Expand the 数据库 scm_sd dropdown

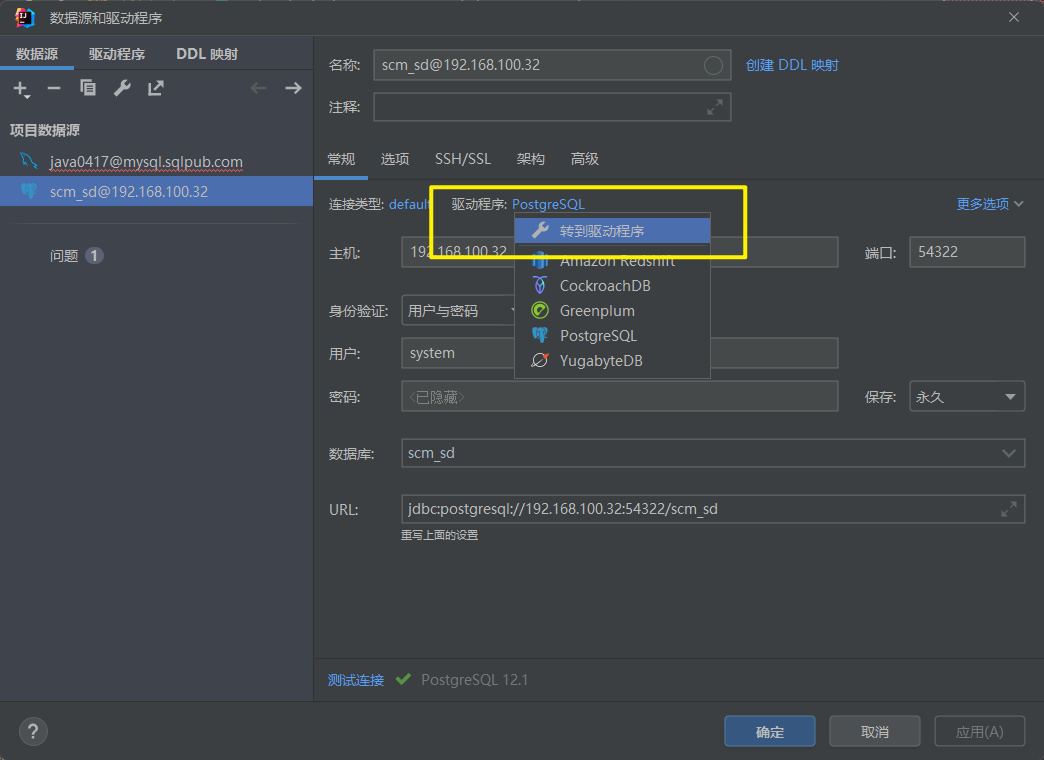(x=1008, y=453)
